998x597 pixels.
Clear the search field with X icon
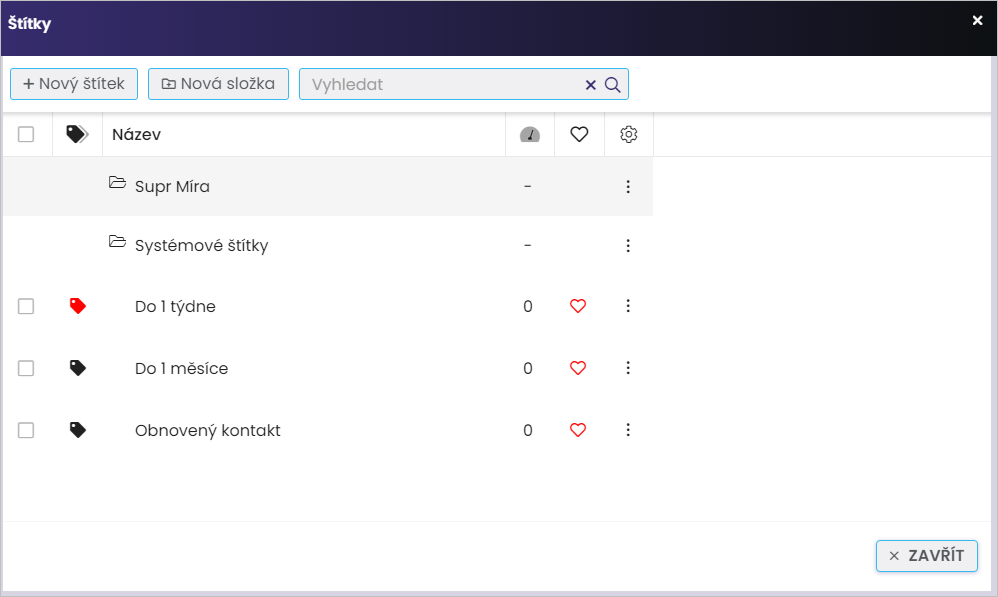590,85
